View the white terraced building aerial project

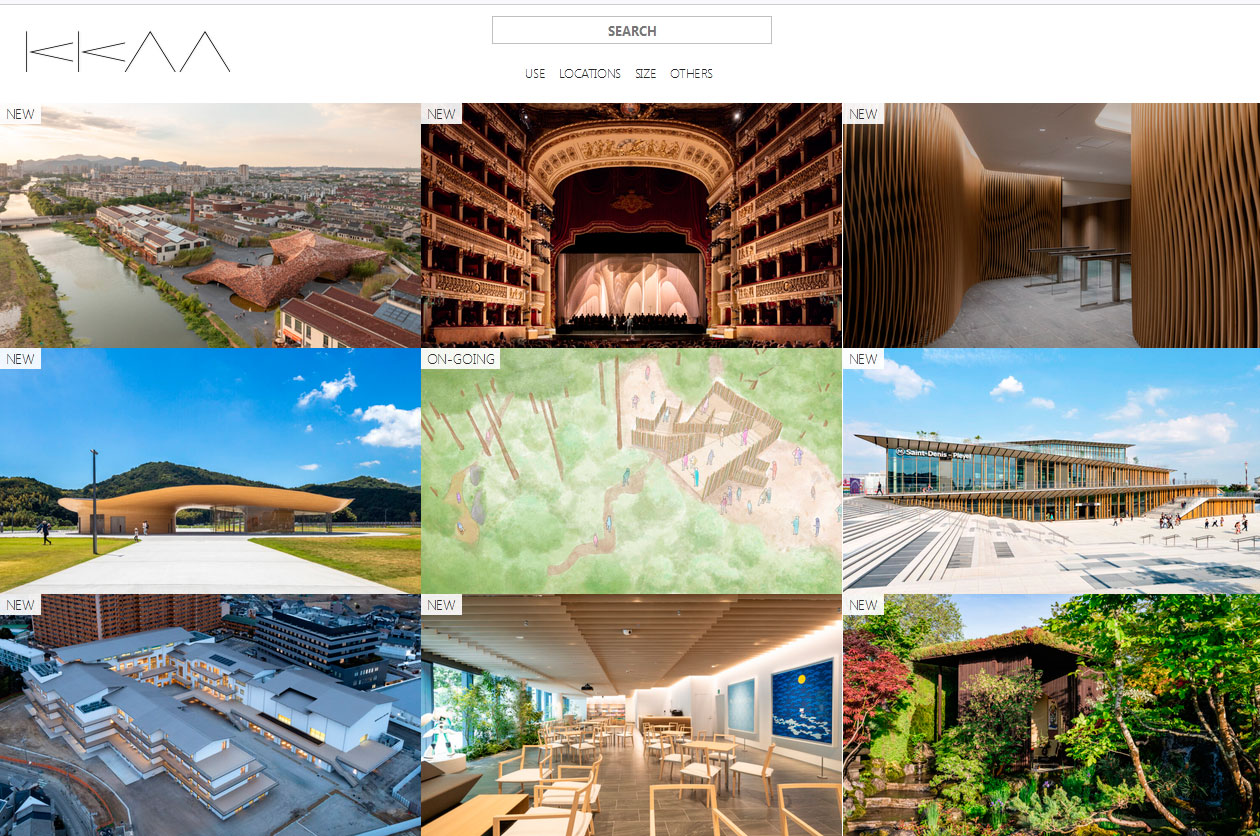click(x=210, y=715)
